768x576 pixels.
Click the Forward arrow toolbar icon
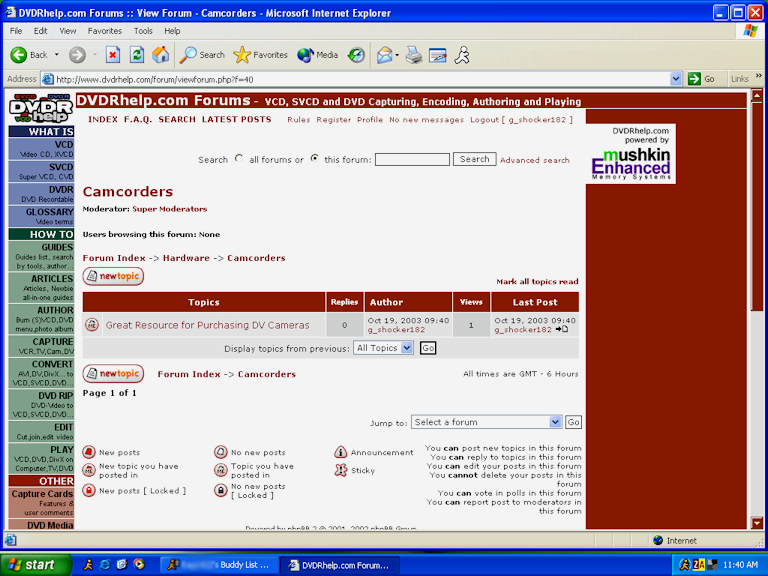coord(77,55)
